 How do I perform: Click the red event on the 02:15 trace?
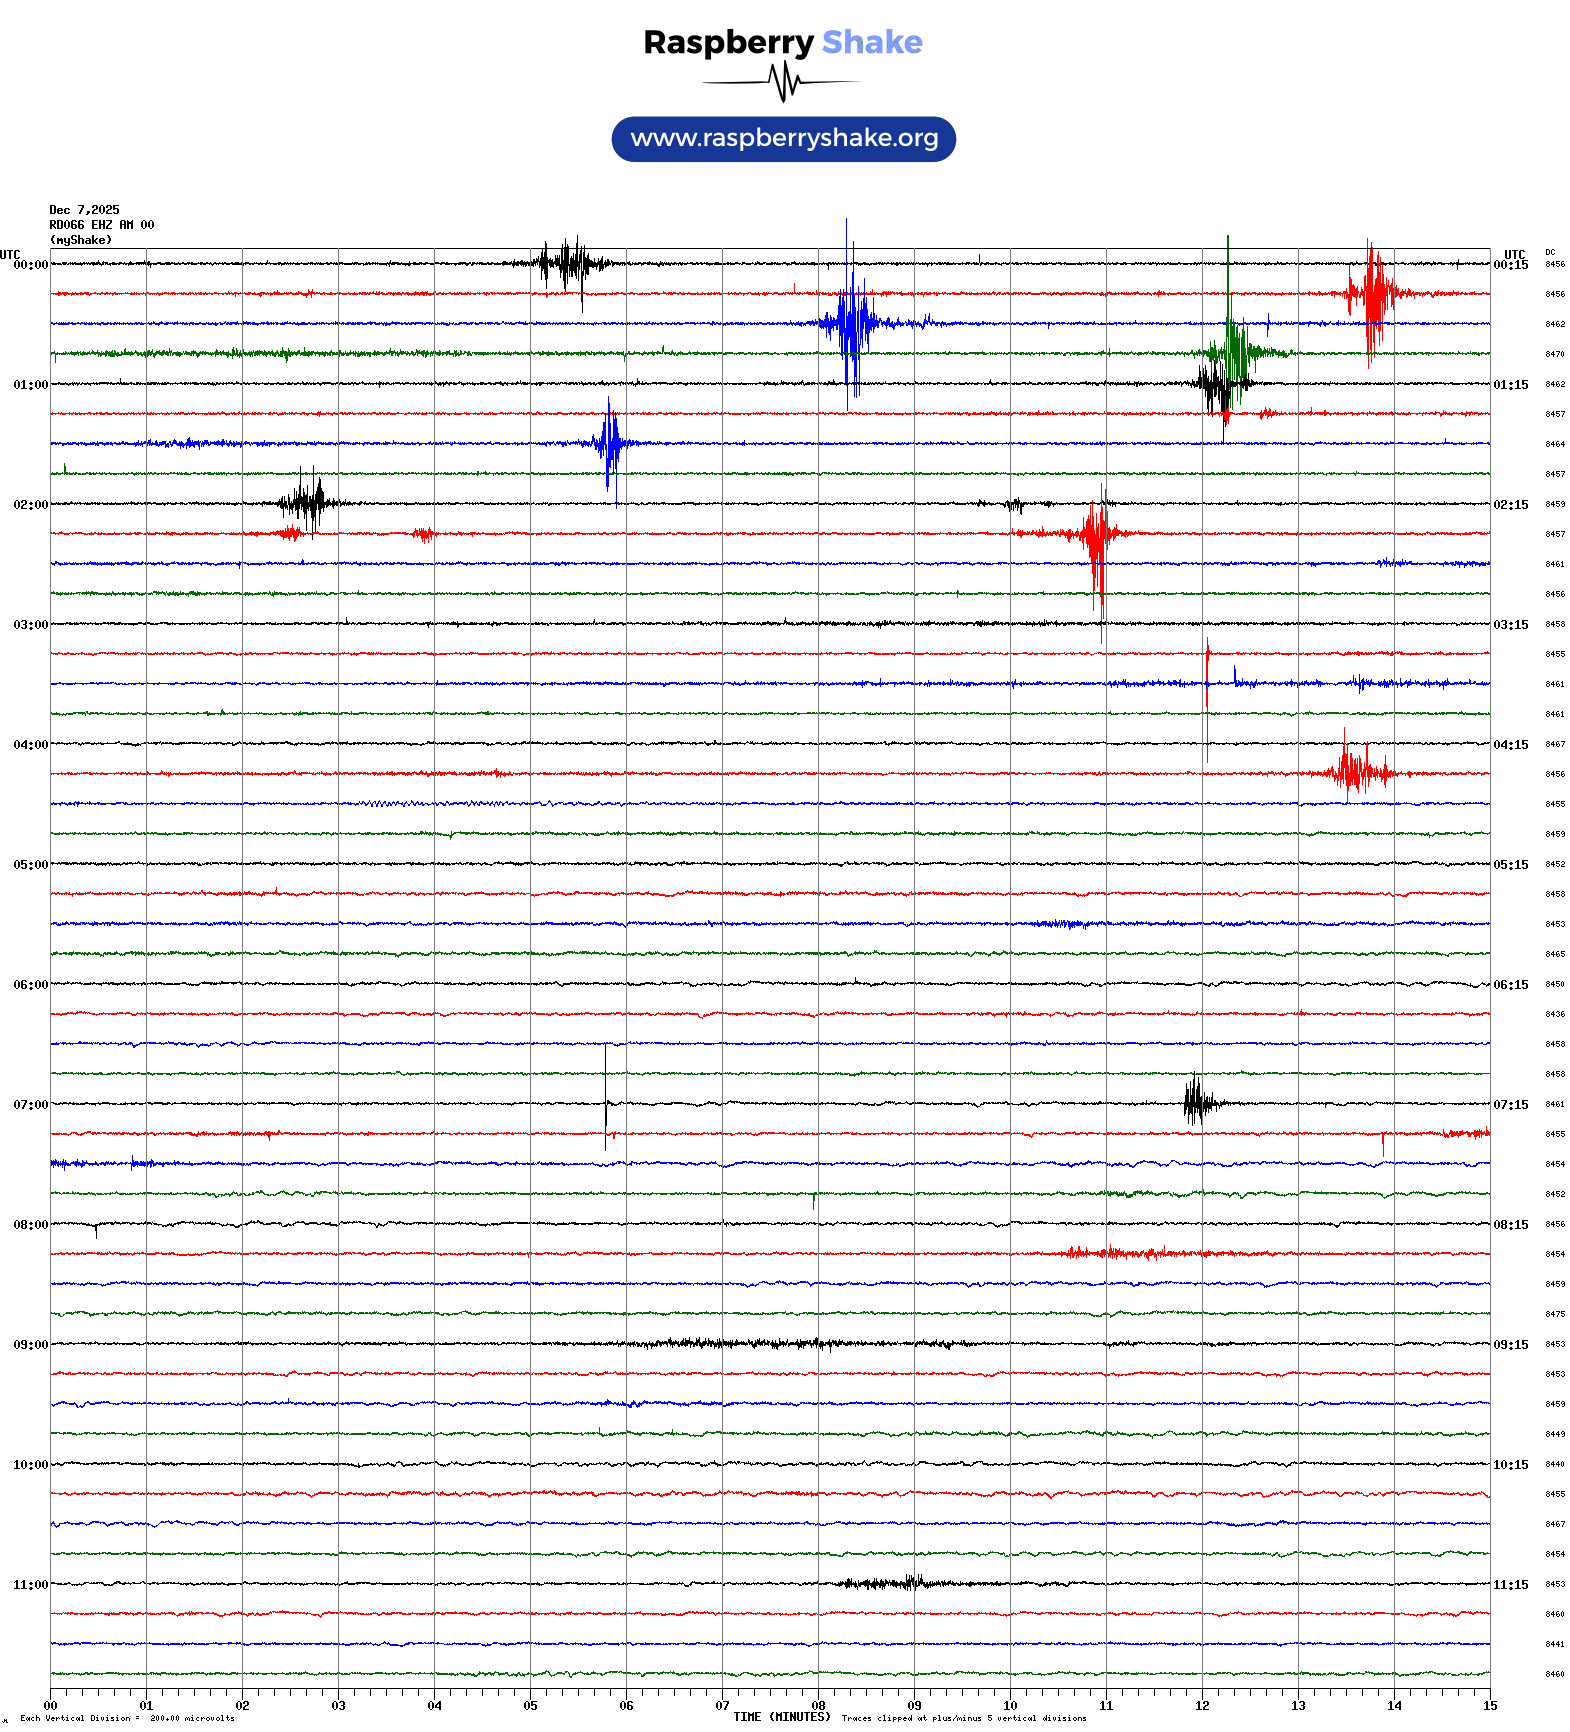tap(1097, 534)
